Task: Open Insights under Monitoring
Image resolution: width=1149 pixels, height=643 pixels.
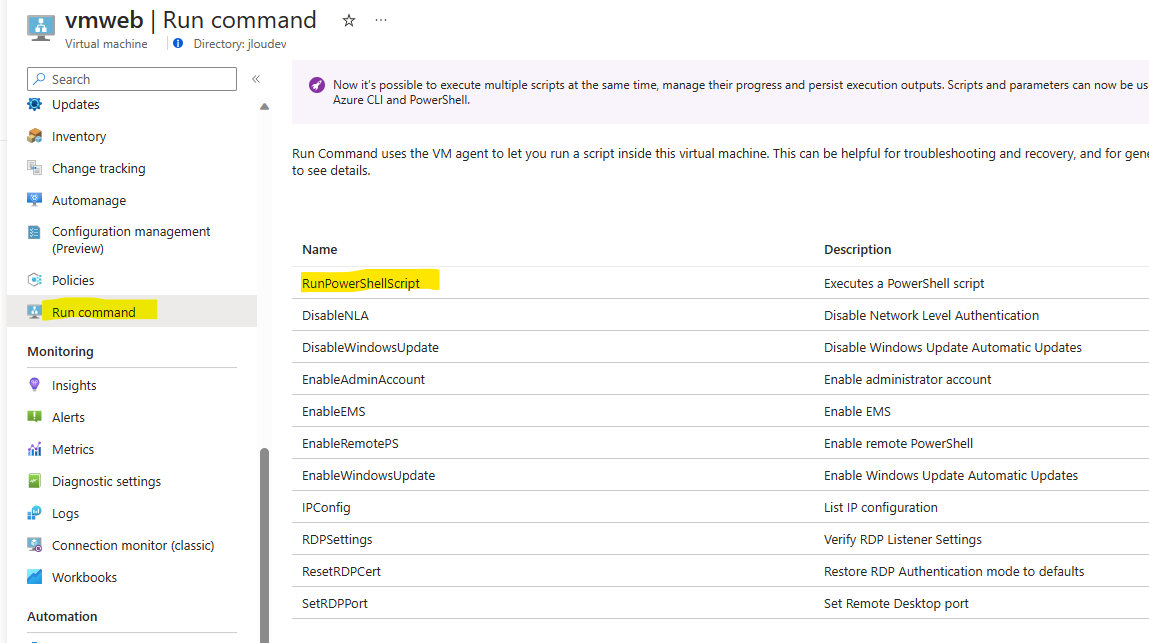Action: click(74, 386)
